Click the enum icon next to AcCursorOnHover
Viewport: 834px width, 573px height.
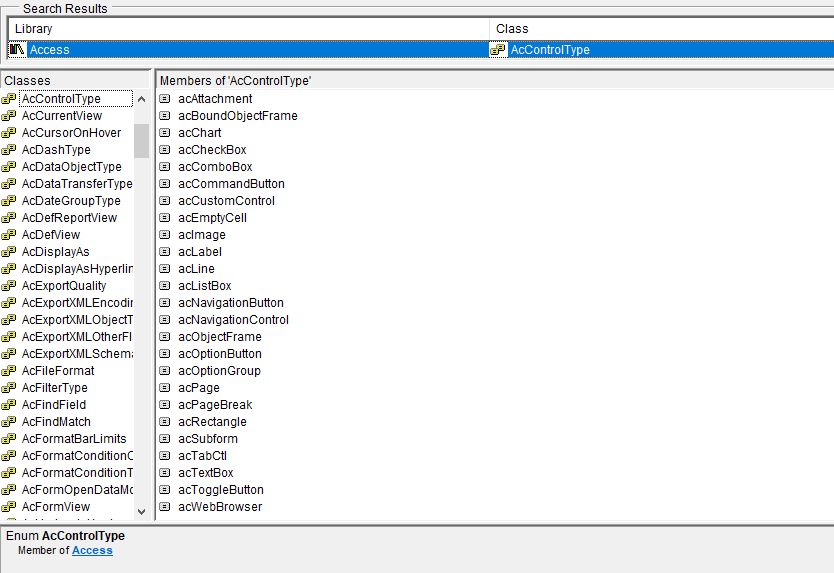9,132
